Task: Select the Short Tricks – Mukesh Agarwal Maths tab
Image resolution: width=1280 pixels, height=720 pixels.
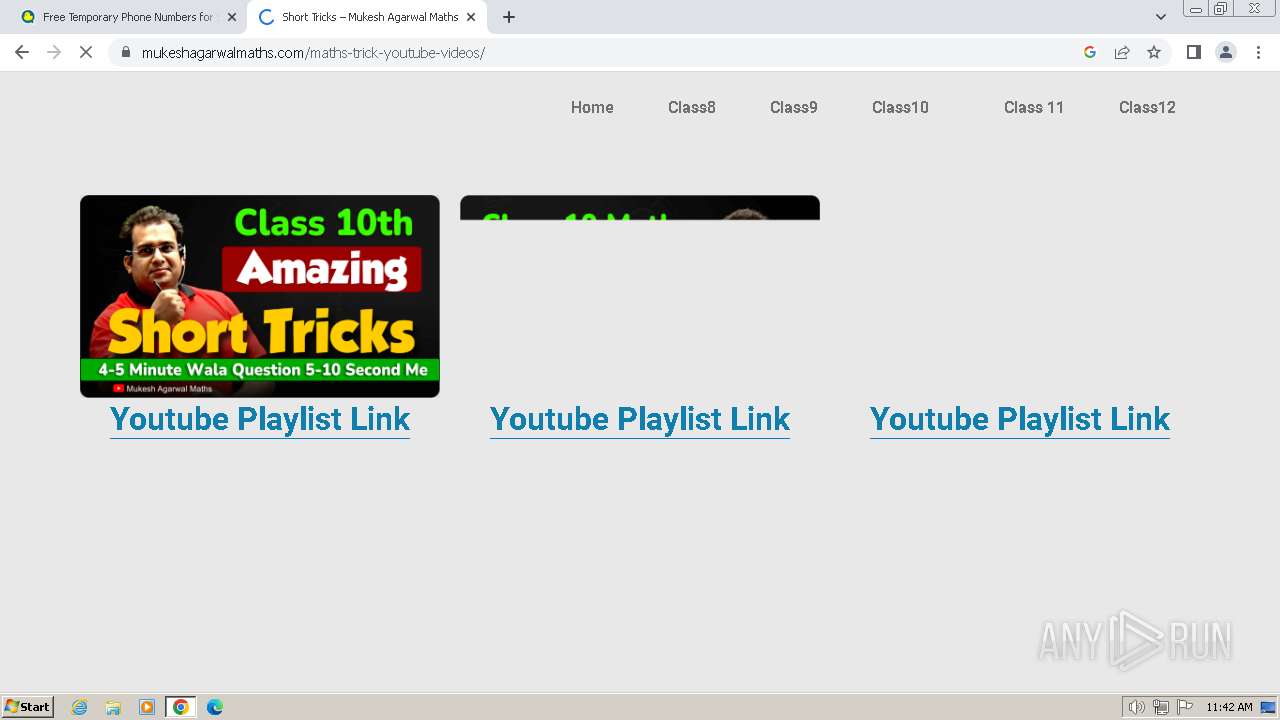Action: [x=368, y=17]
